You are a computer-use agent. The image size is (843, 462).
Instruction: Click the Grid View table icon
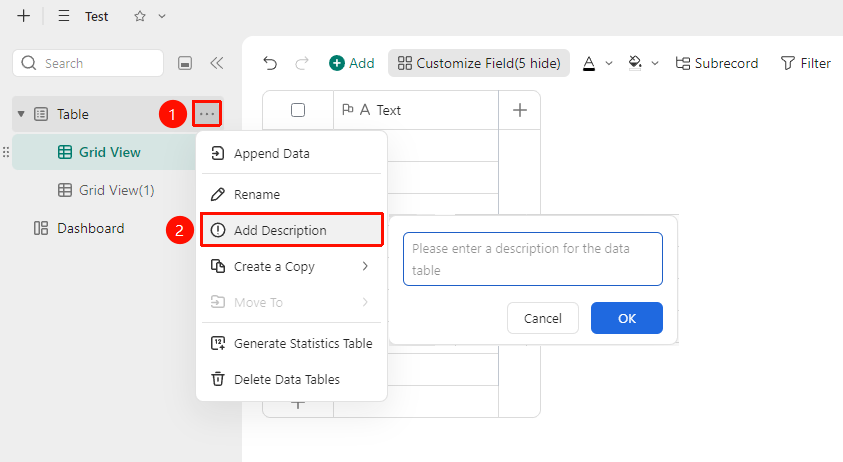[x=65, y=152]
